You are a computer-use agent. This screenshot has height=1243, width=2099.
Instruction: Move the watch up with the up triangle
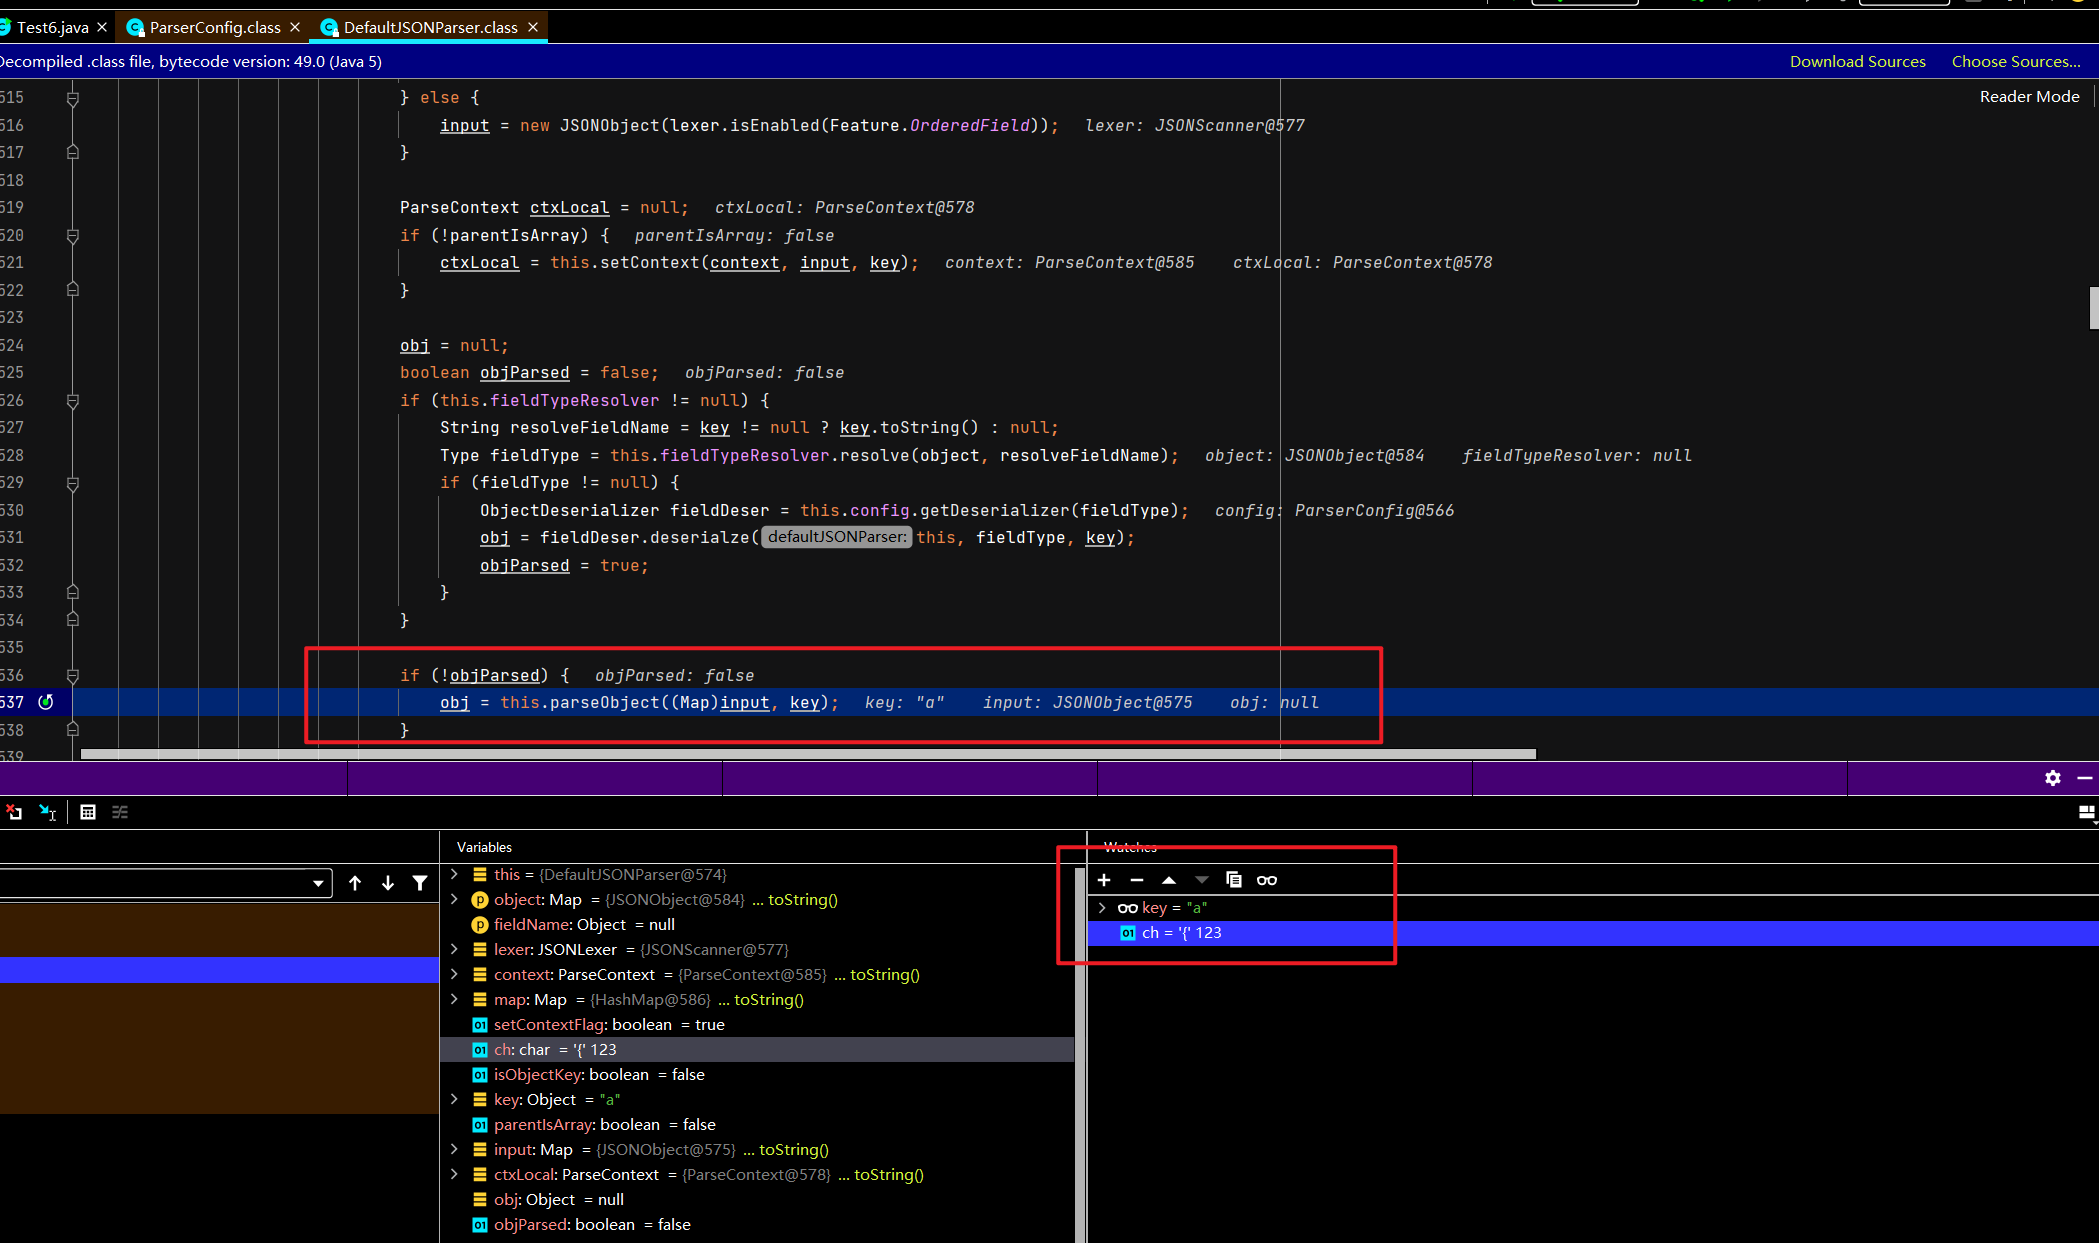pyautogui.click(x=1169, y=880)
